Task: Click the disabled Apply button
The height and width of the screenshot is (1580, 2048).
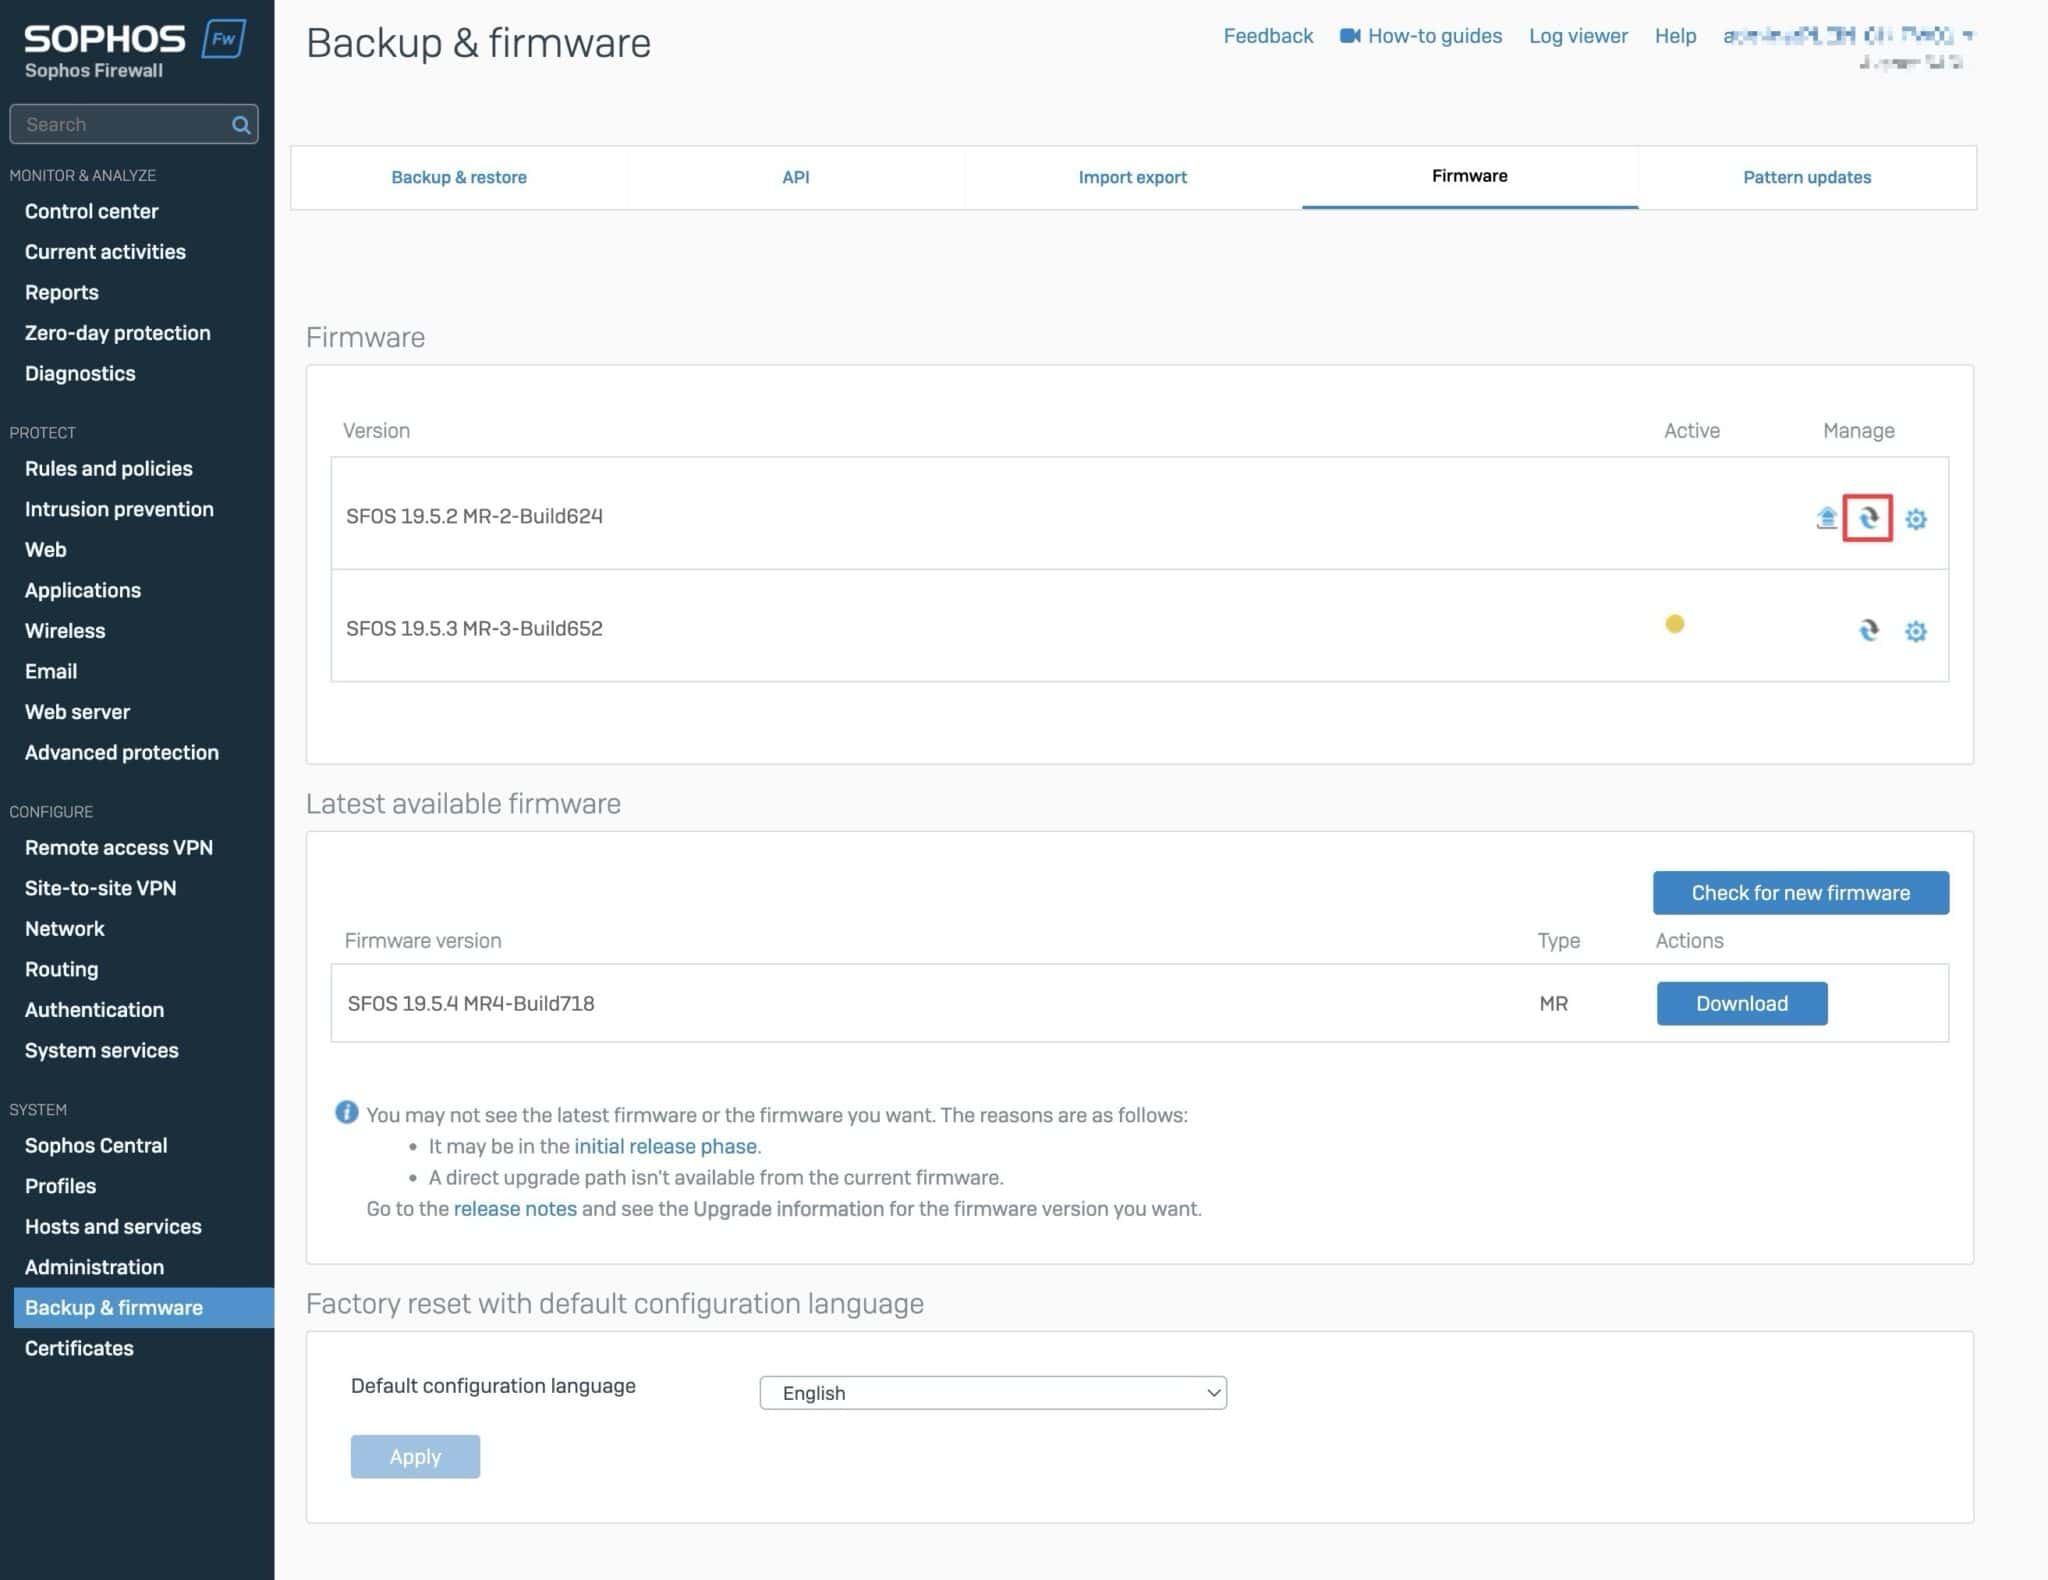Action: 414,1456
